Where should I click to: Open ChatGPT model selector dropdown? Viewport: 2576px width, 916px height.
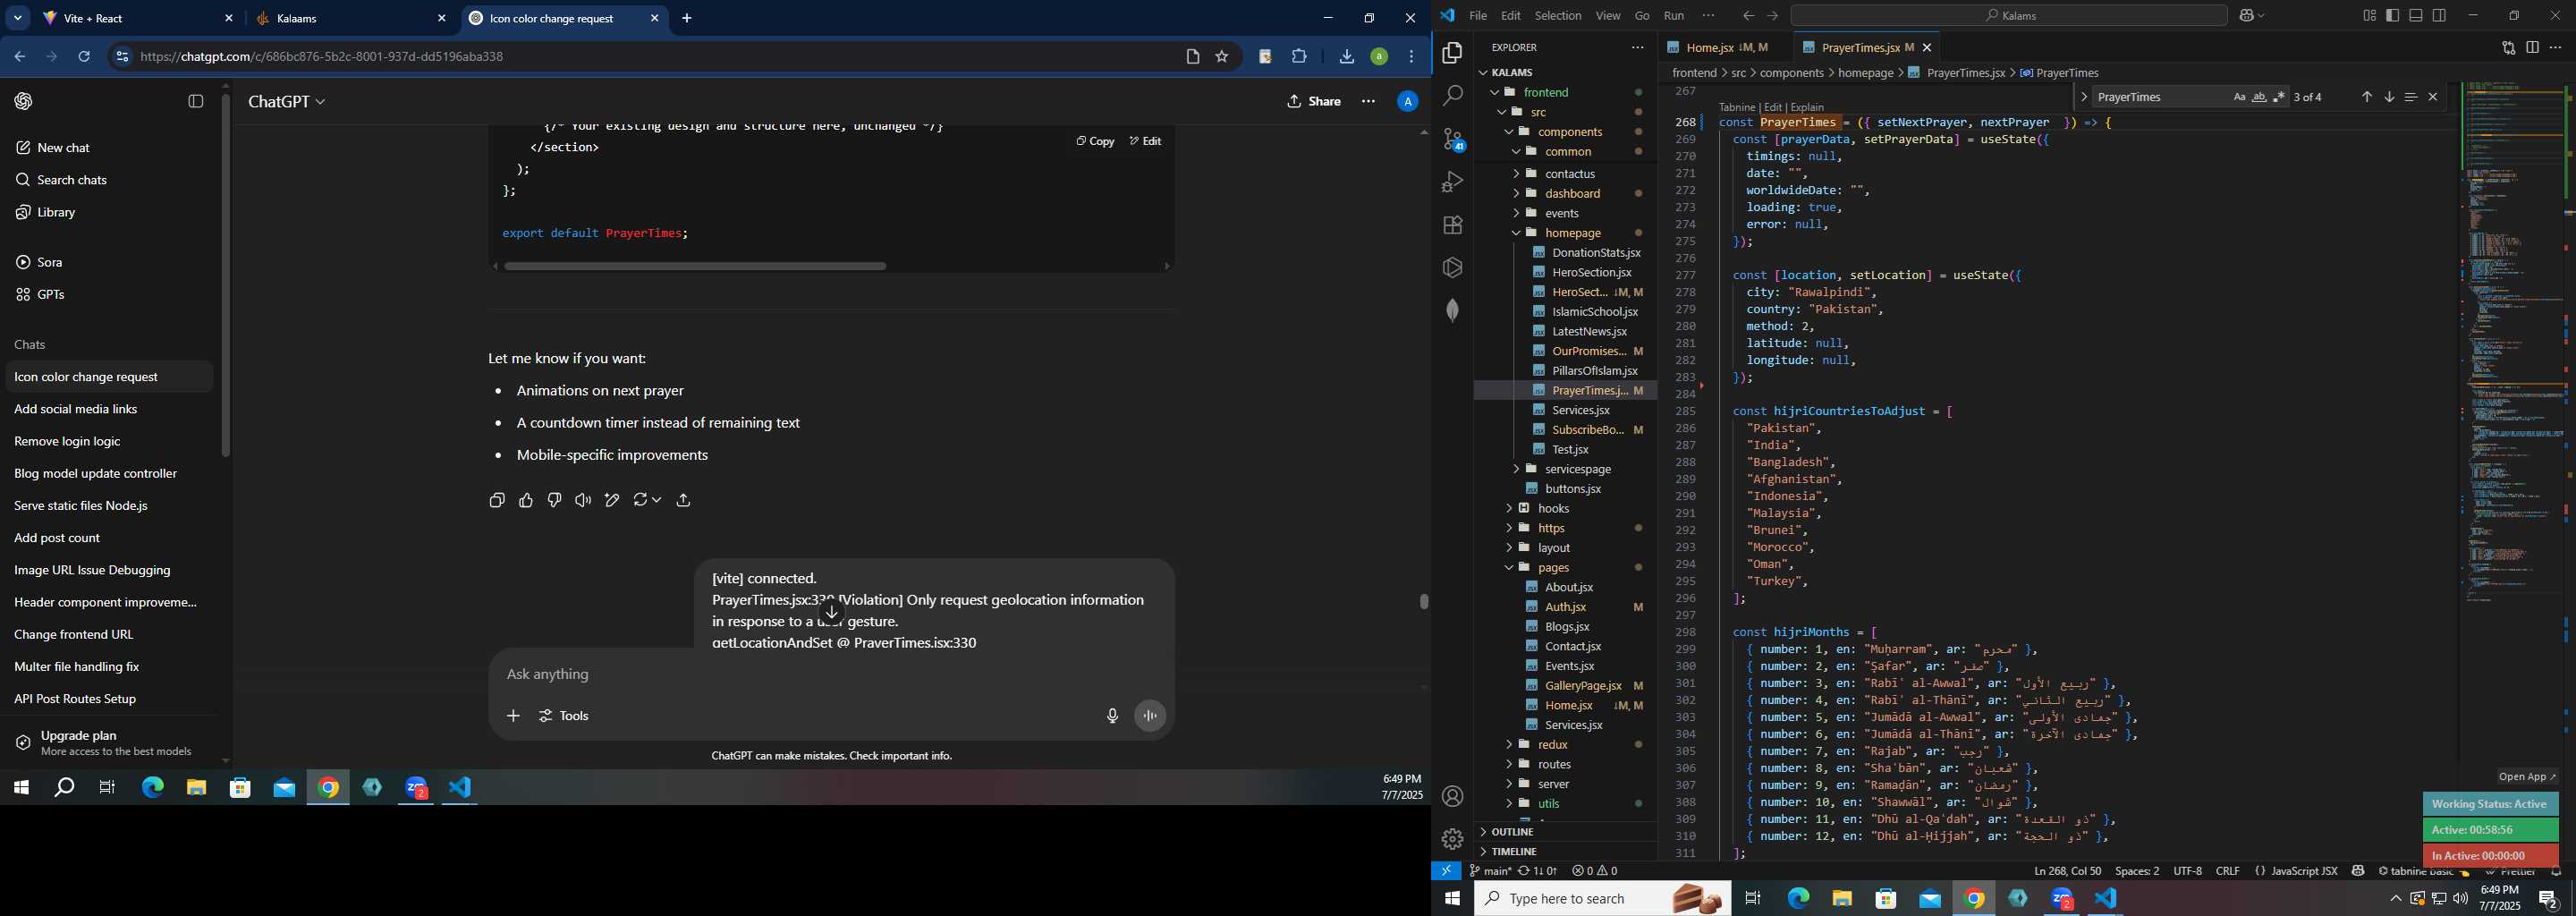[287, 102]
